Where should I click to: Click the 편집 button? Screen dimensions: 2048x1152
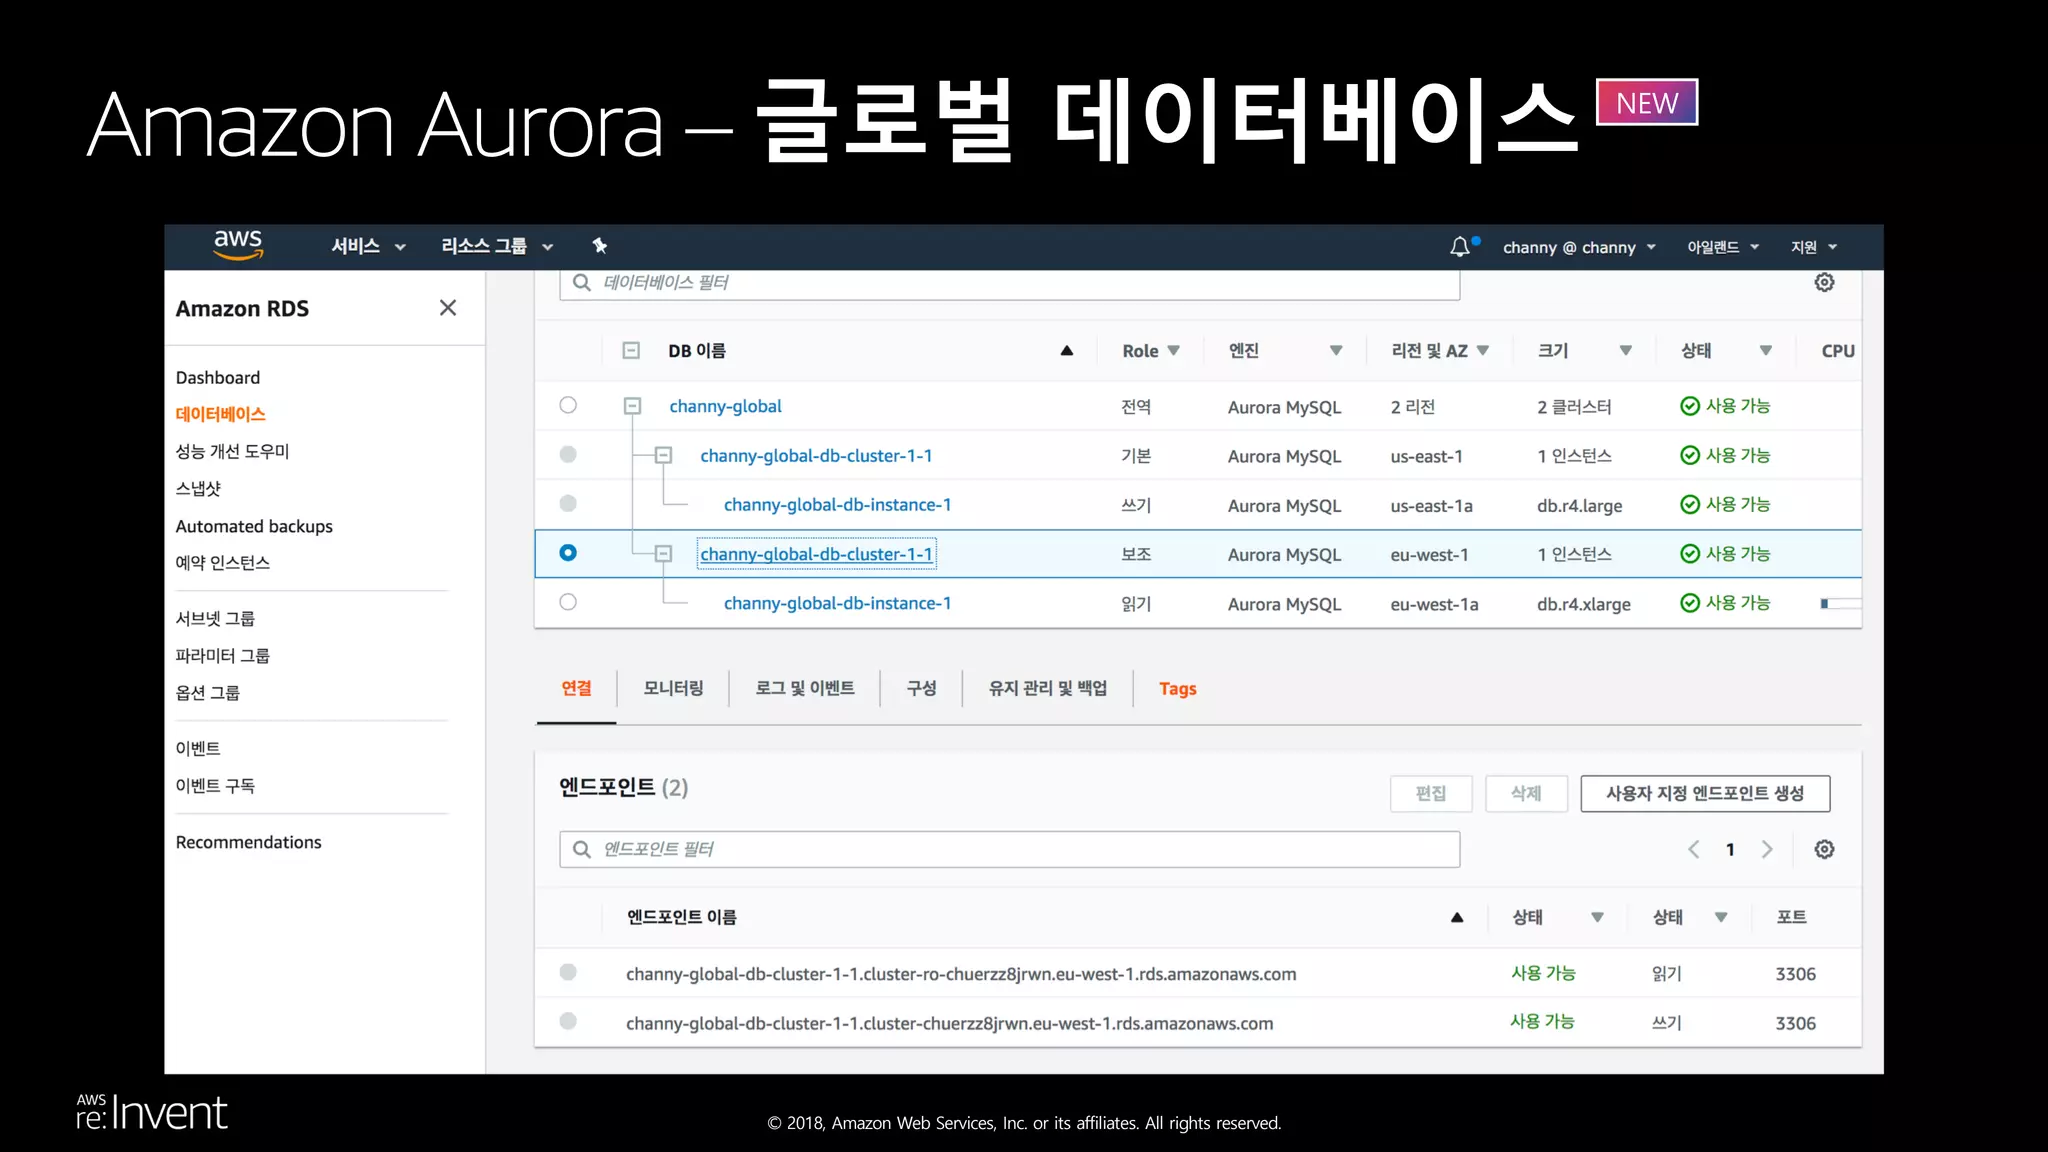coord(1431,793)
